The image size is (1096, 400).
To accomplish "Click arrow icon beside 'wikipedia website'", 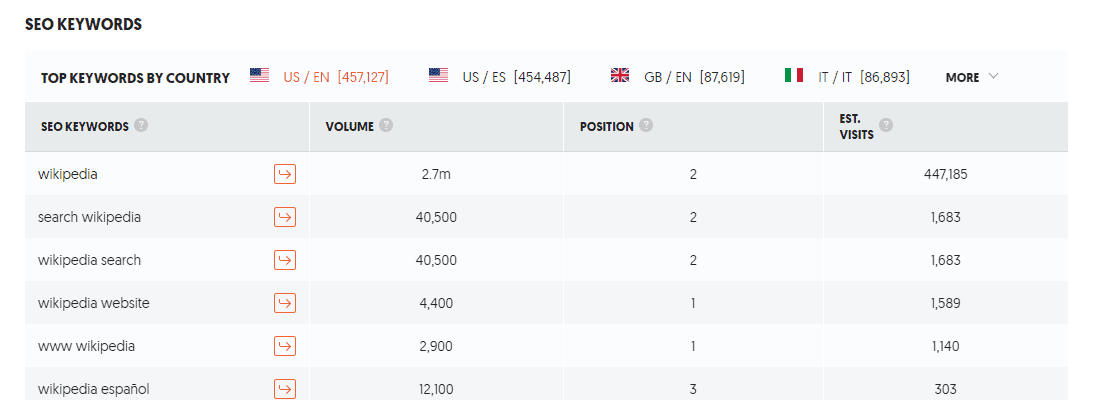I will tap(285, 303).
